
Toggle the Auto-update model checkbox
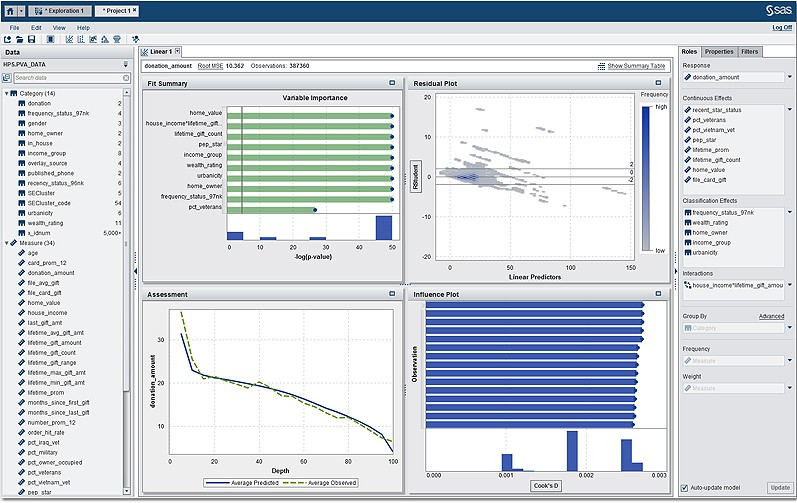click(684, 488)
